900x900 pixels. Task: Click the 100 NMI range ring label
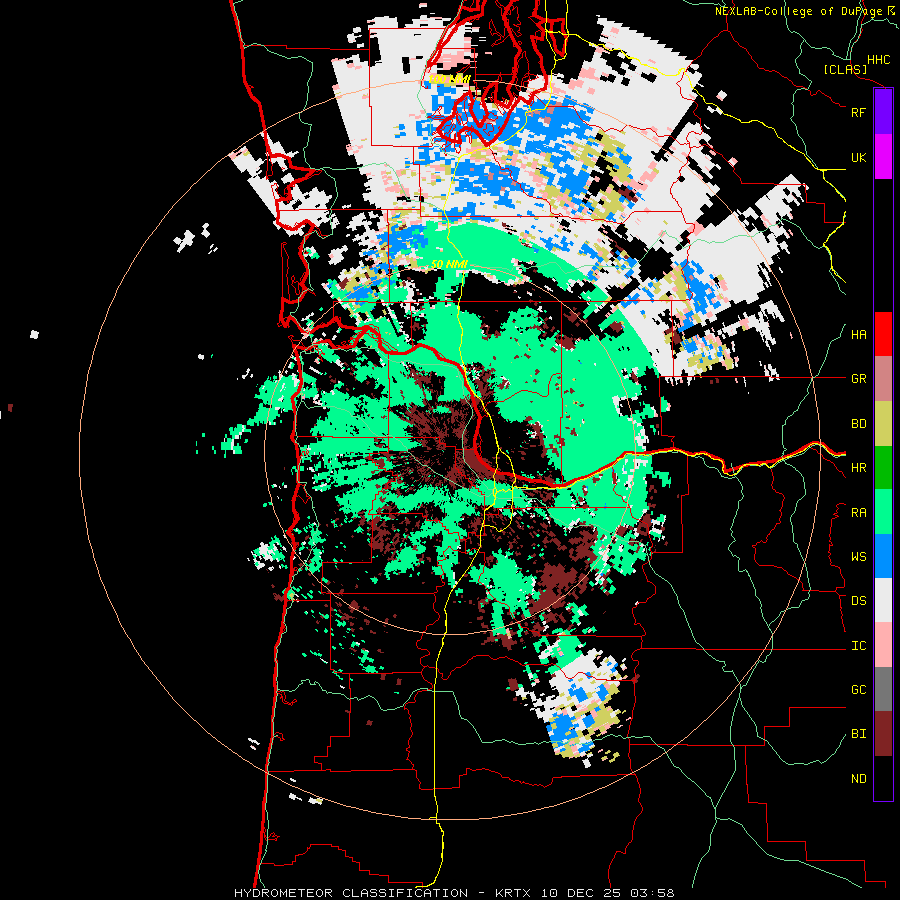tap(450, 79)
